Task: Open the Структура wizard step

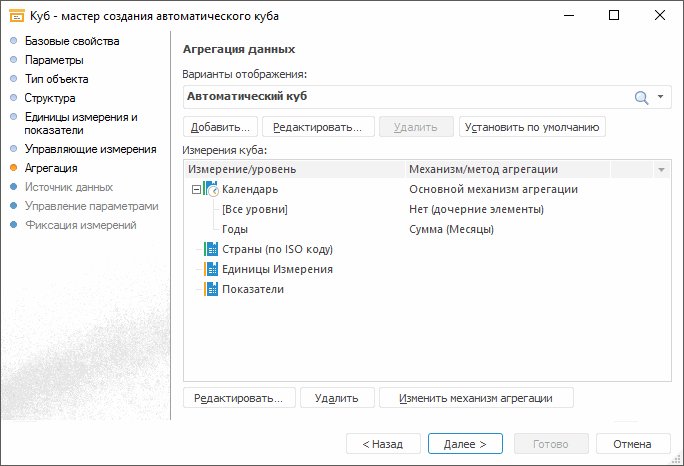Action: tap(50, 98)
